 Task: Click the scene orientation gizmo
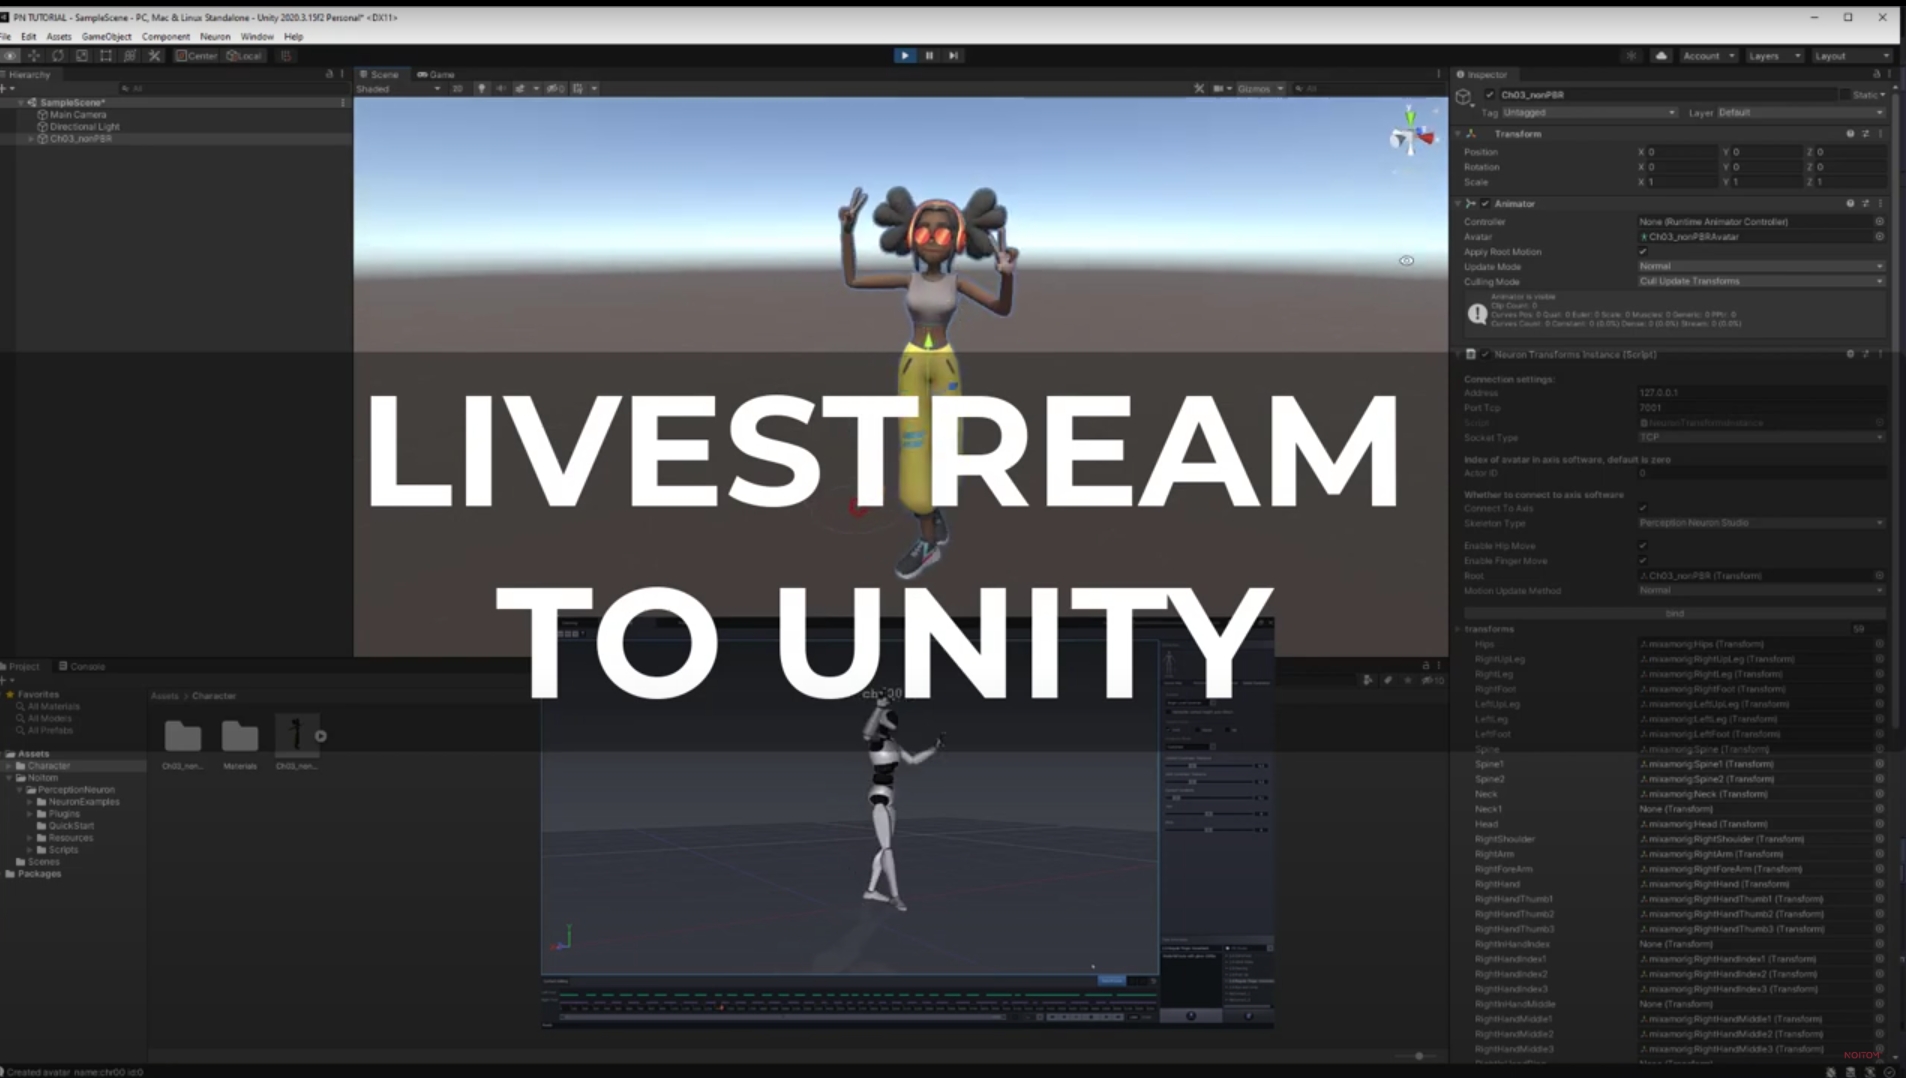pyautogui.click(x=1411, y=135)
